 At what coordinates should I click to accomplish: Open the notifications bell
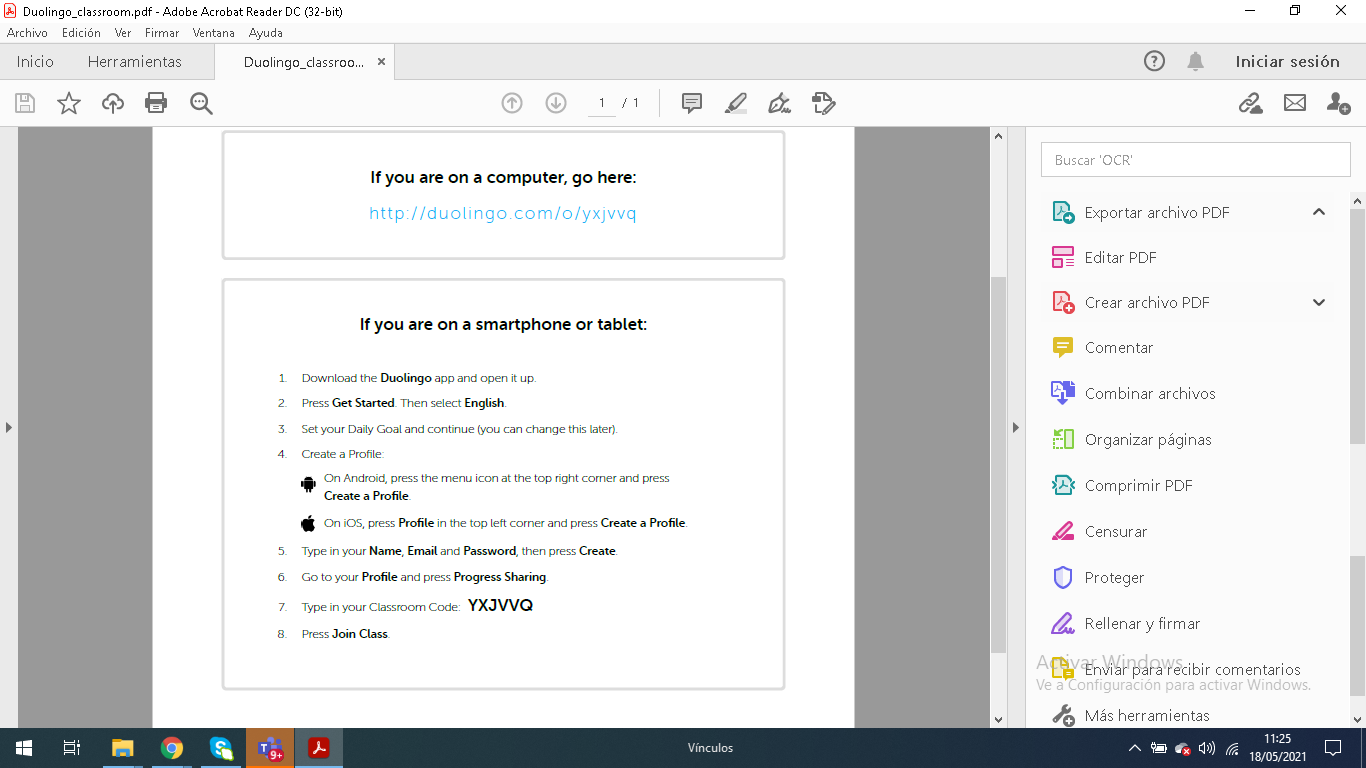[x=1195, y=61]
